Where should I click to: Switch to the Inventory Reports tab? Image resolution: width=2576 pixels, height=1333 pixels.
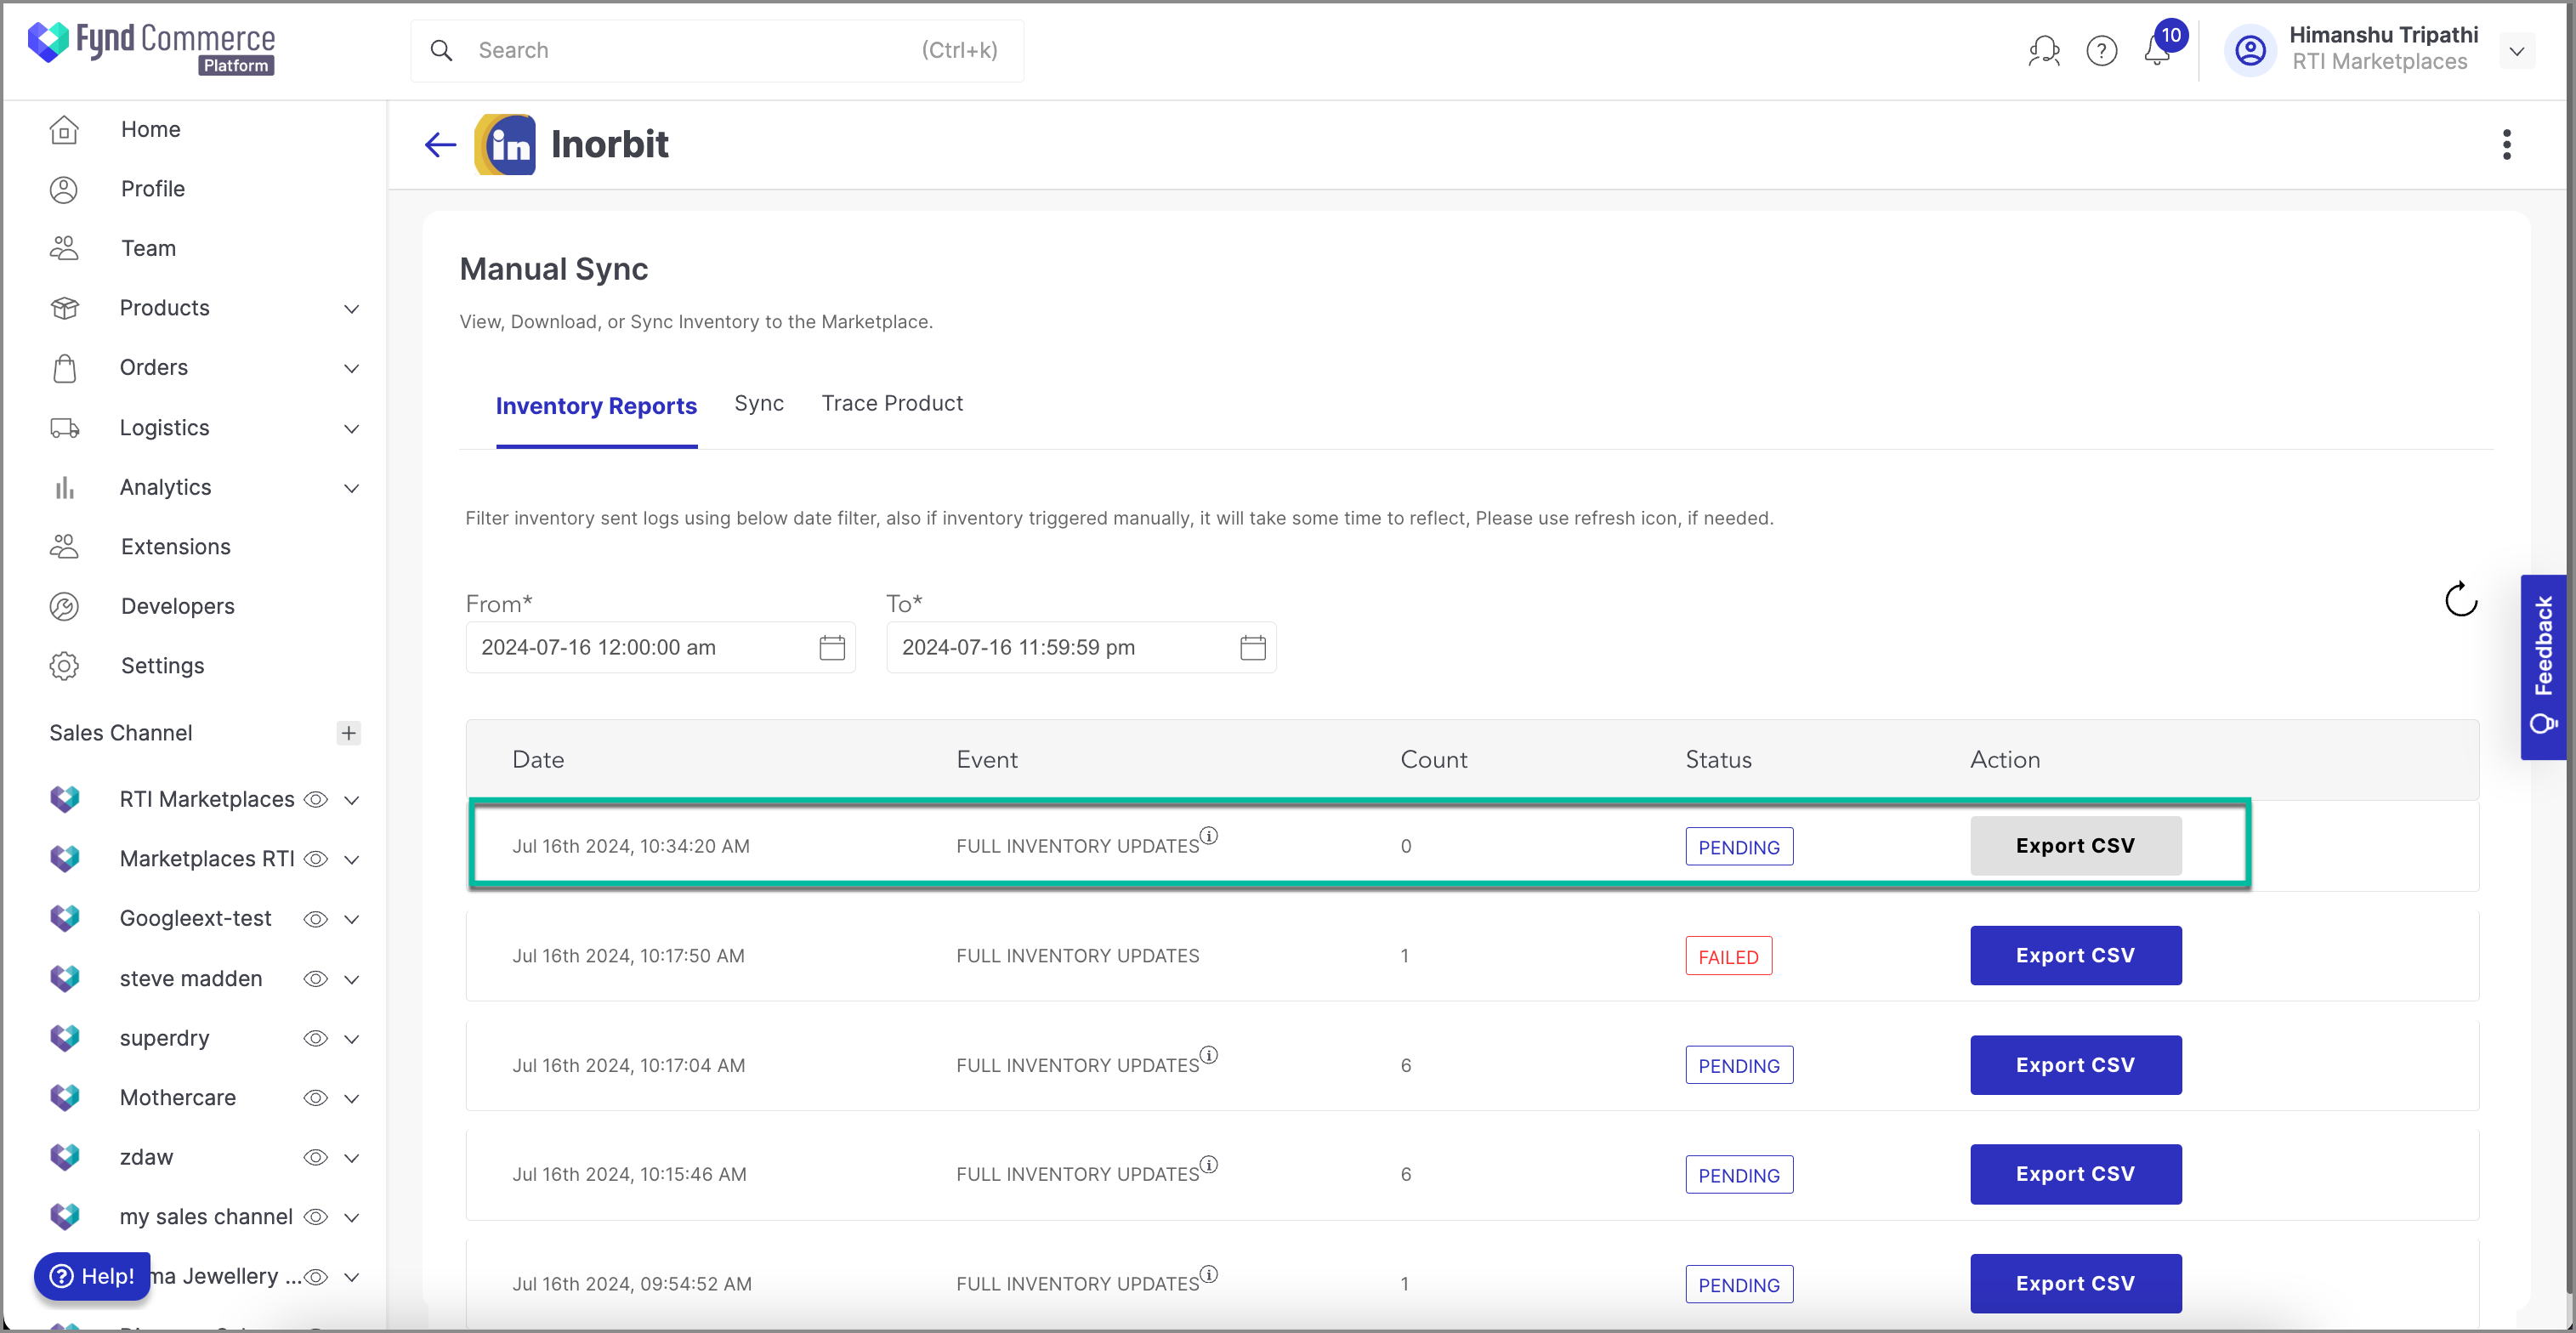pos(596,405)
